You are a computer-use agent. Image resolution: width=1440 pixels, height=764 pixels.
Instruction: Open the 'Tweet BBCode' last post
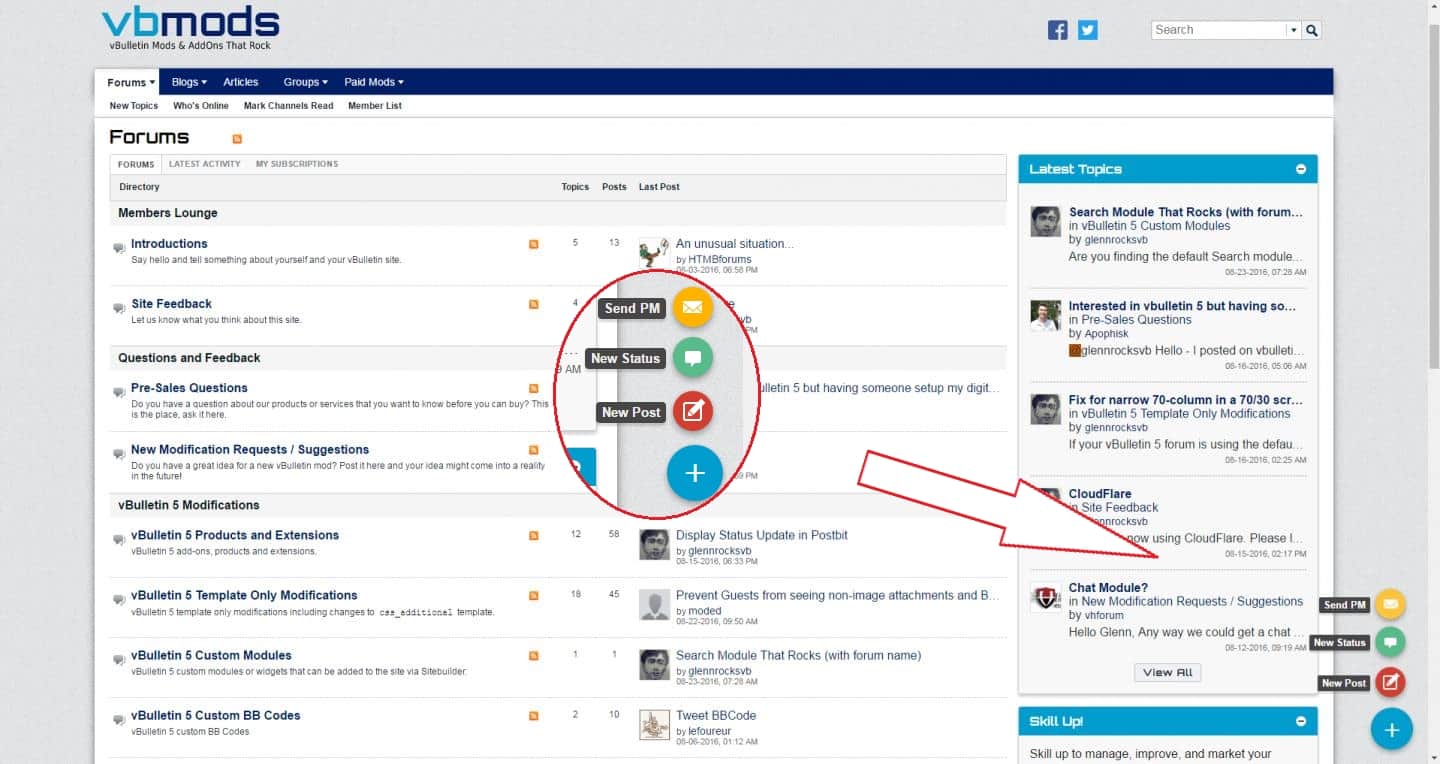pyautogui.click(x=716, y=716)
